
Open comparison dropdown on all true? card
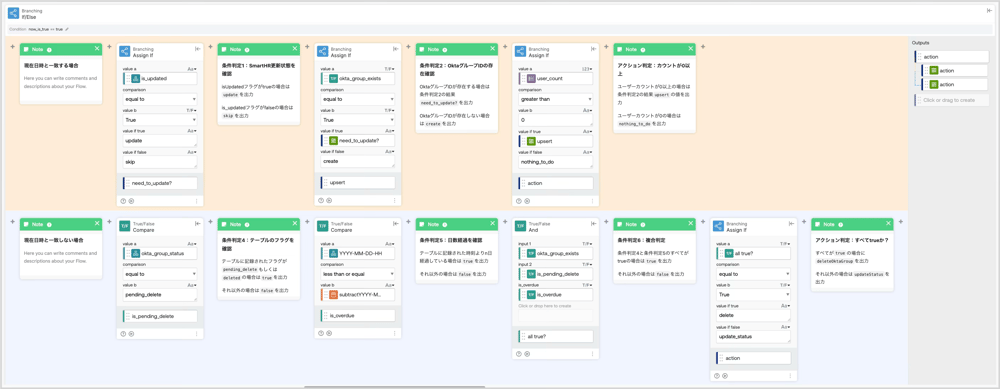tap(753, 274)
